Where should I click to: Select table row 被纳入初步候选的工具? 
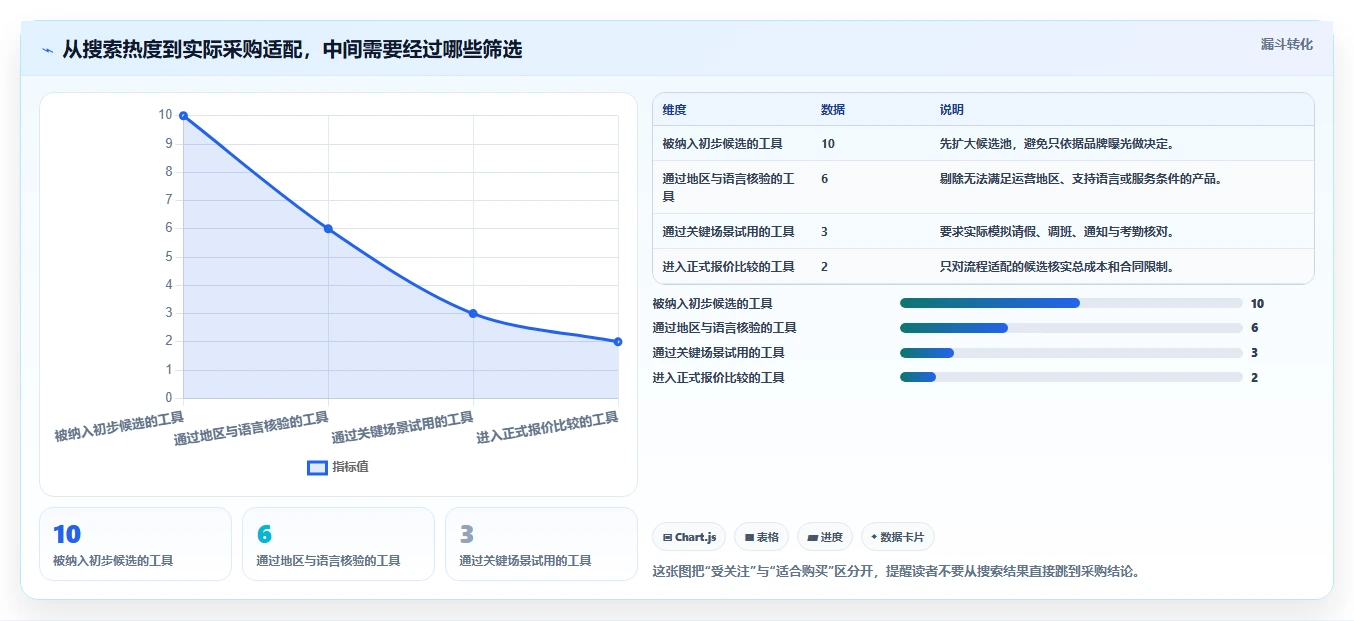(x=983, y=144)
